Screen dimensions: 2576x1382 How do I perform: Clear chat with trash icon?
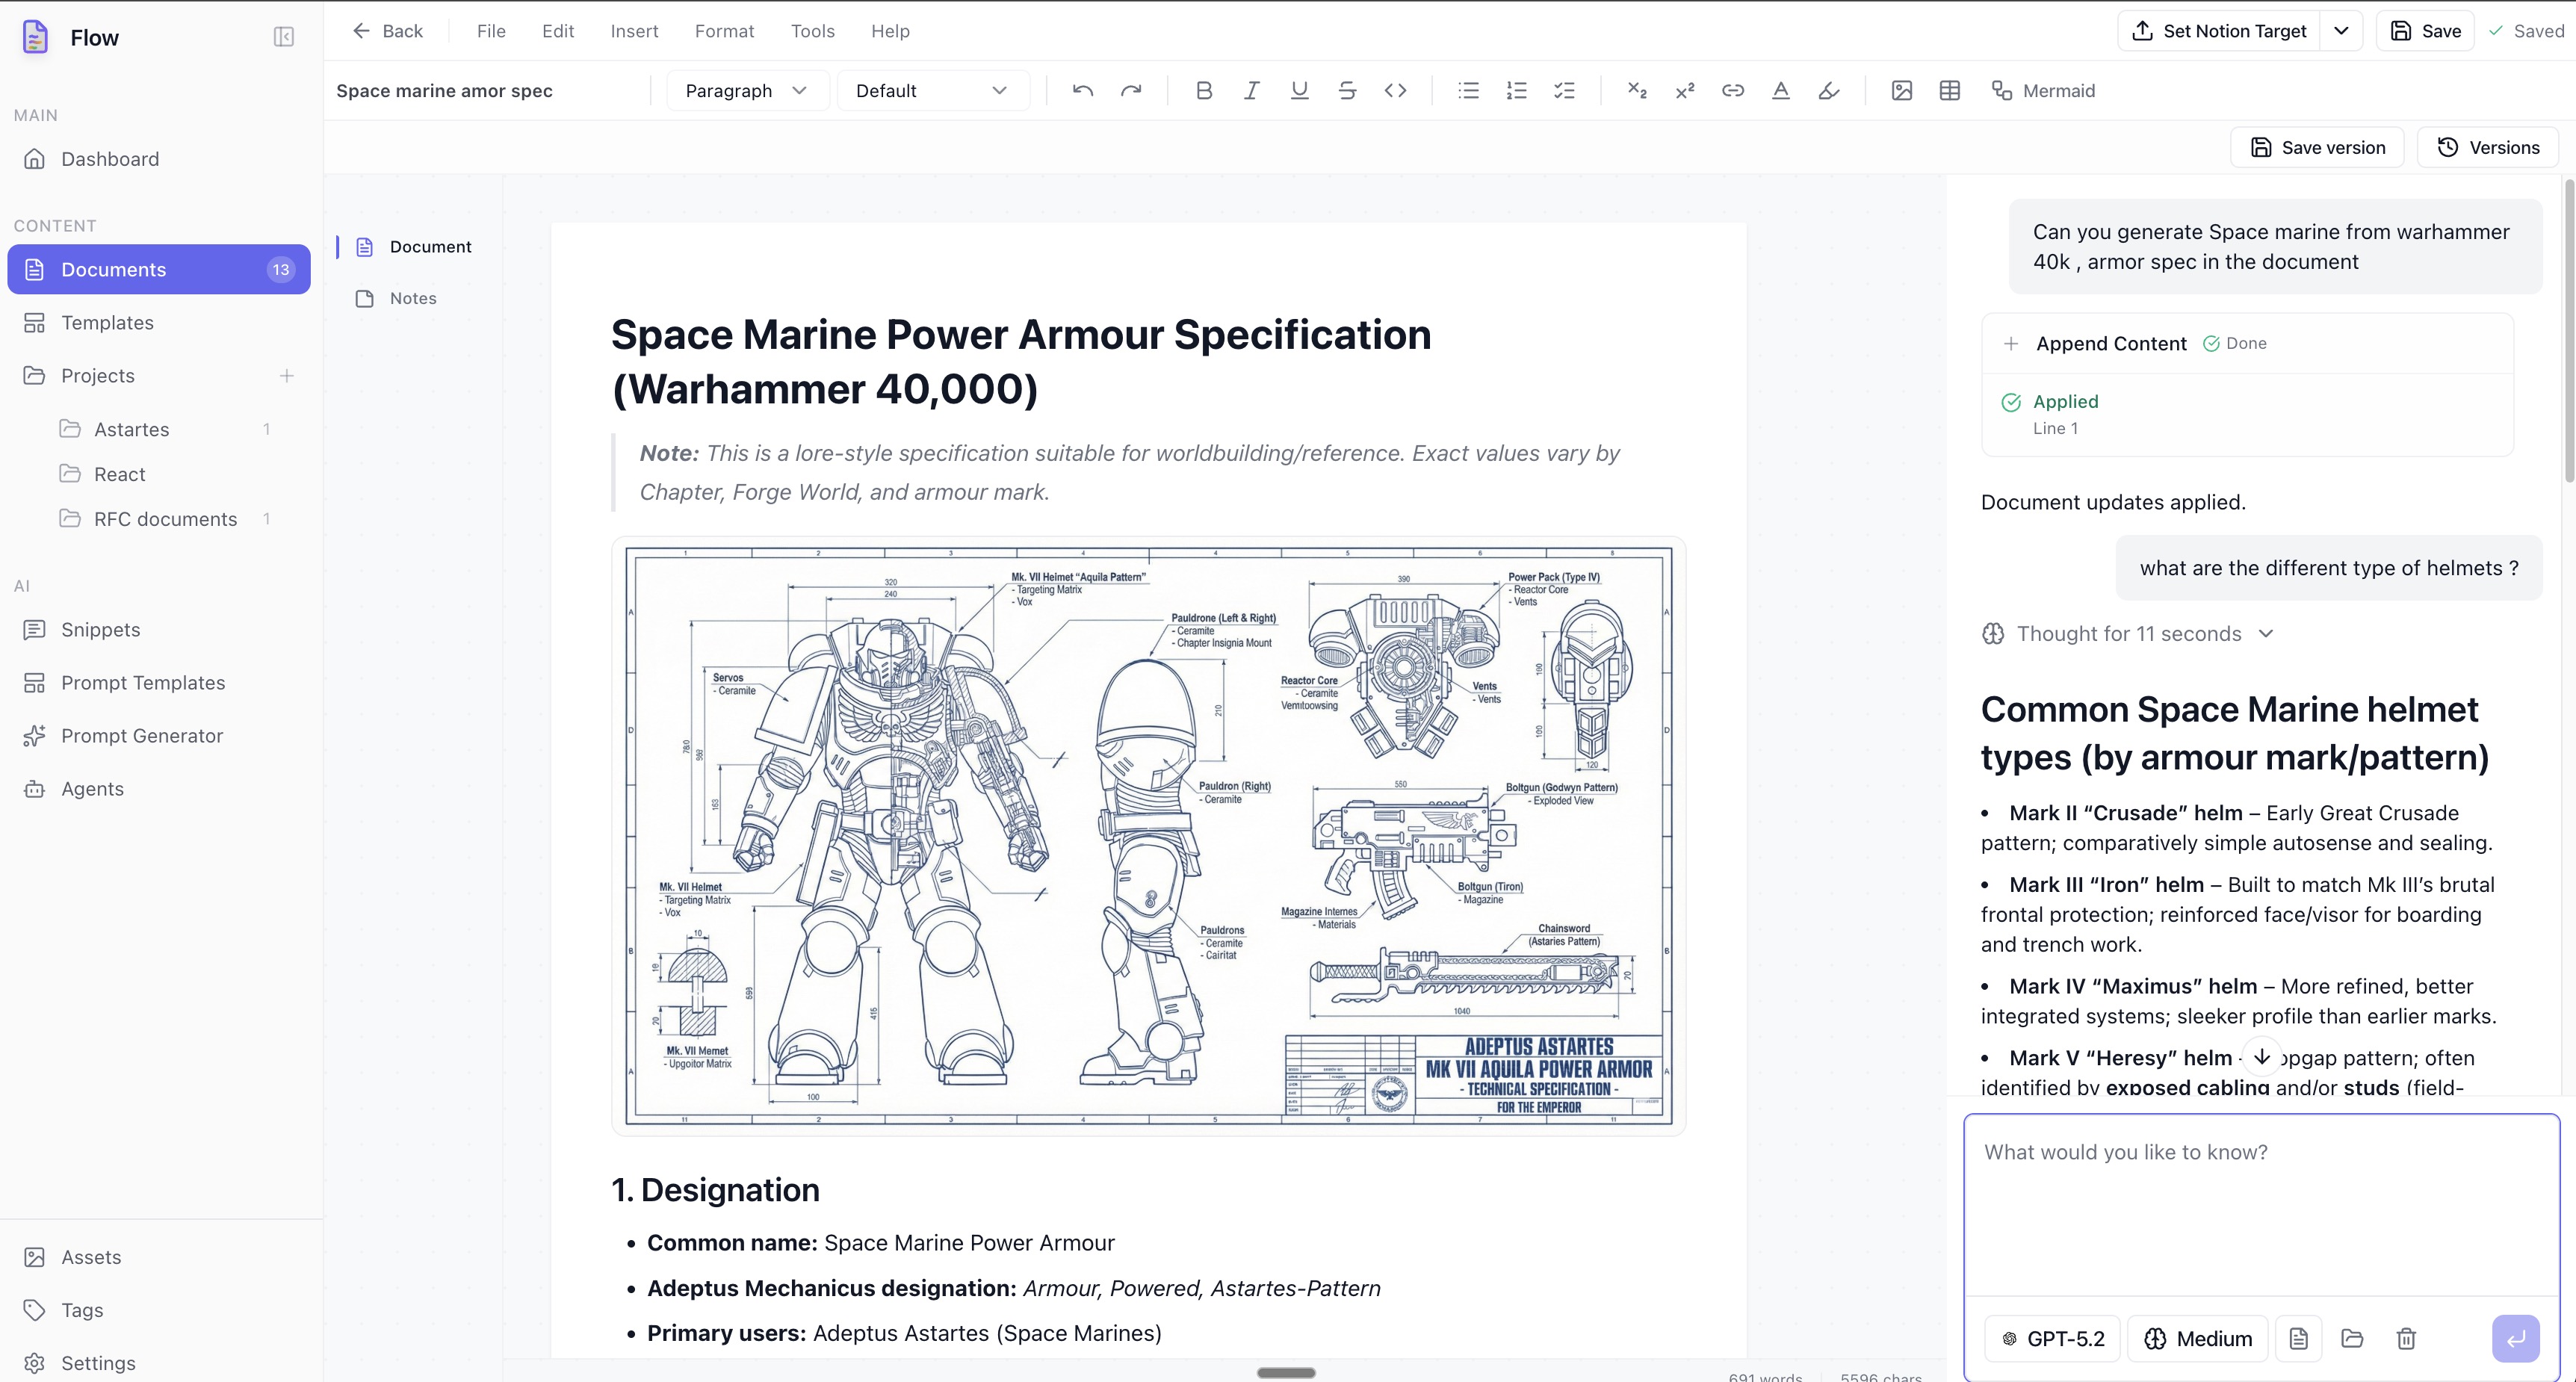pos(2406,1339)
